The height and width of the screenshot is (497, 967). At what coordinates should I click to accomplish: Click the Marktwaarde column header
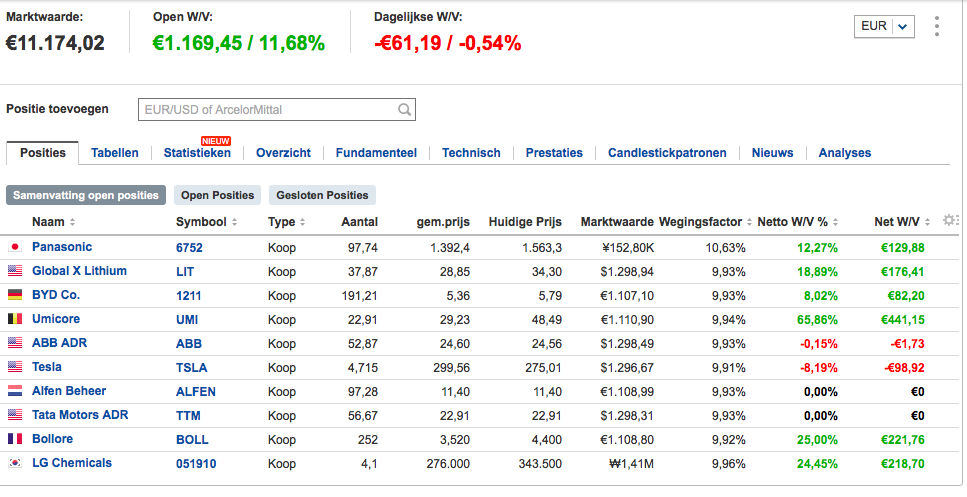click(617, 222)
